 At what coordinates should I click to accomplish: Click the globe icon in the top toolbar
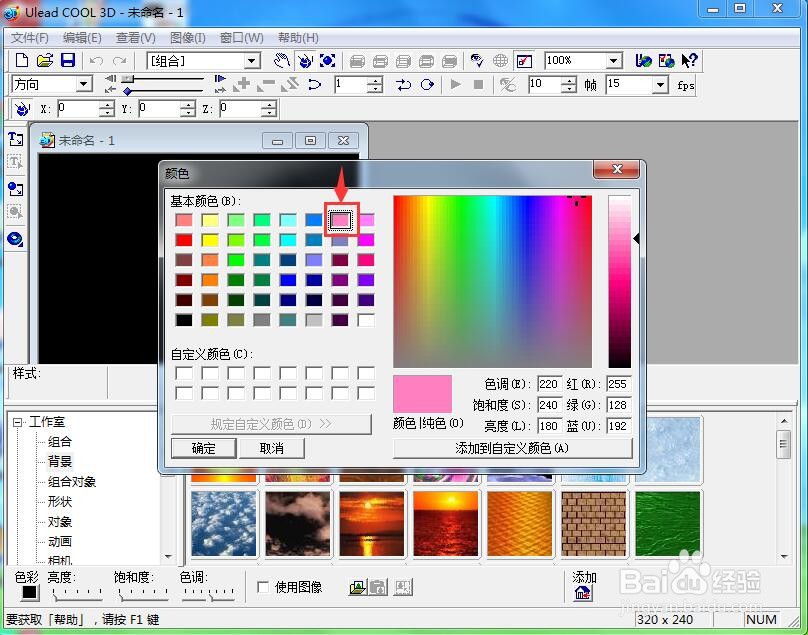tap(500, 60)
